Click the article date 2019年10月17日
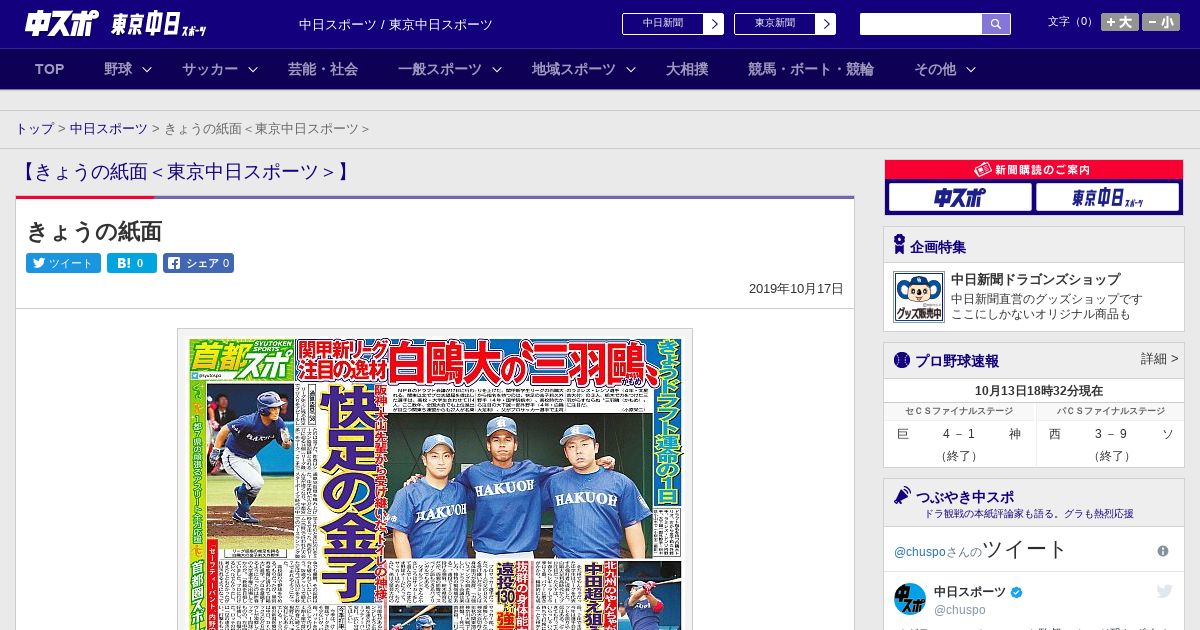 [x=796, y=289]
